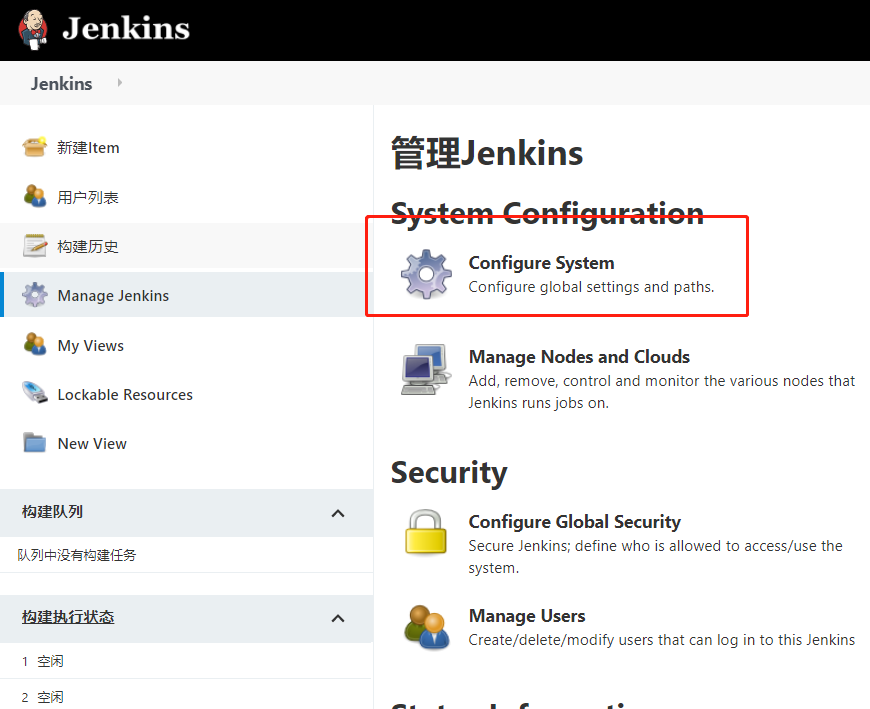This screenshot has width=870, height=709.
Task: Open Configure Global Security
Action: click(575, 522)
